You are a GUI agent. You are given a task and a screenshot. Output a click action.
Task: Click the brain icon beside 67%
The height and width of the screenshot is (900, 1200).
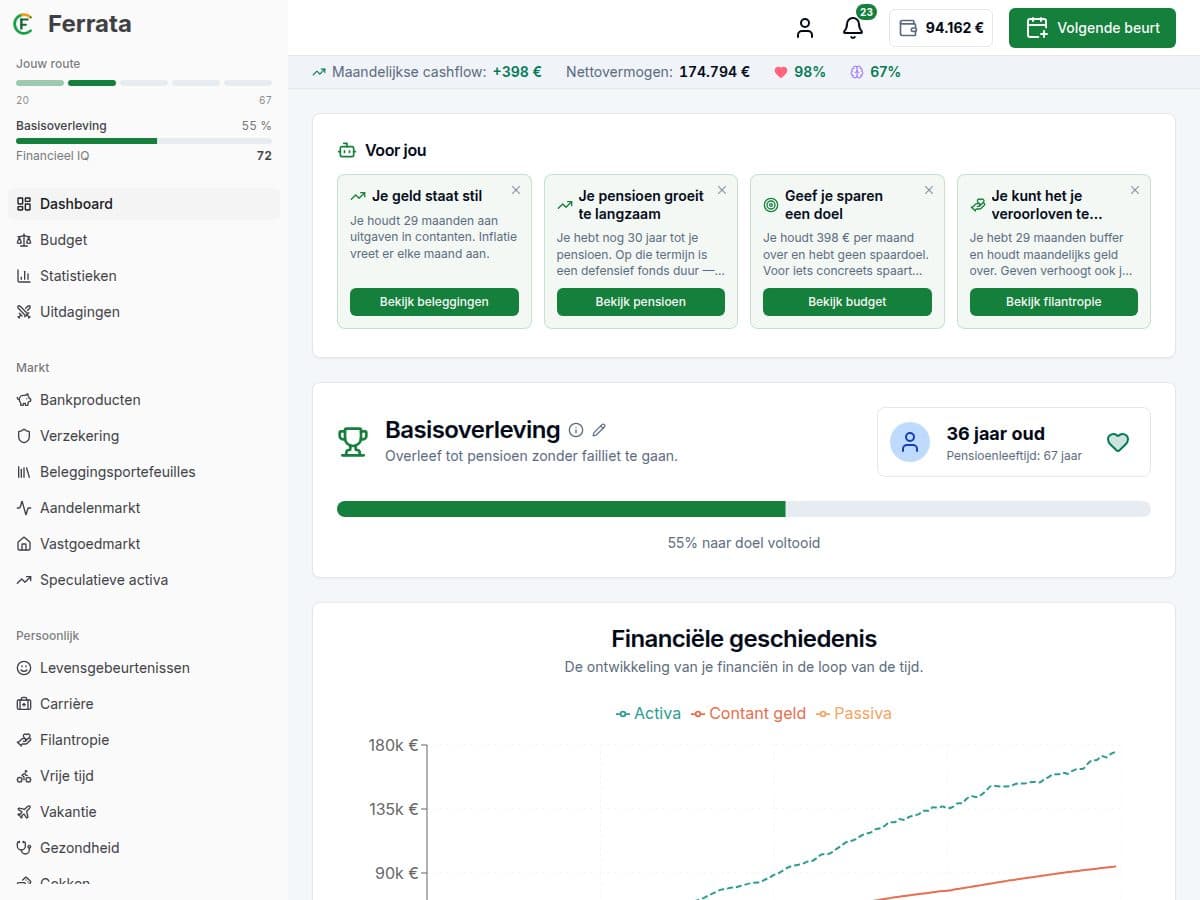pos(857,72)
